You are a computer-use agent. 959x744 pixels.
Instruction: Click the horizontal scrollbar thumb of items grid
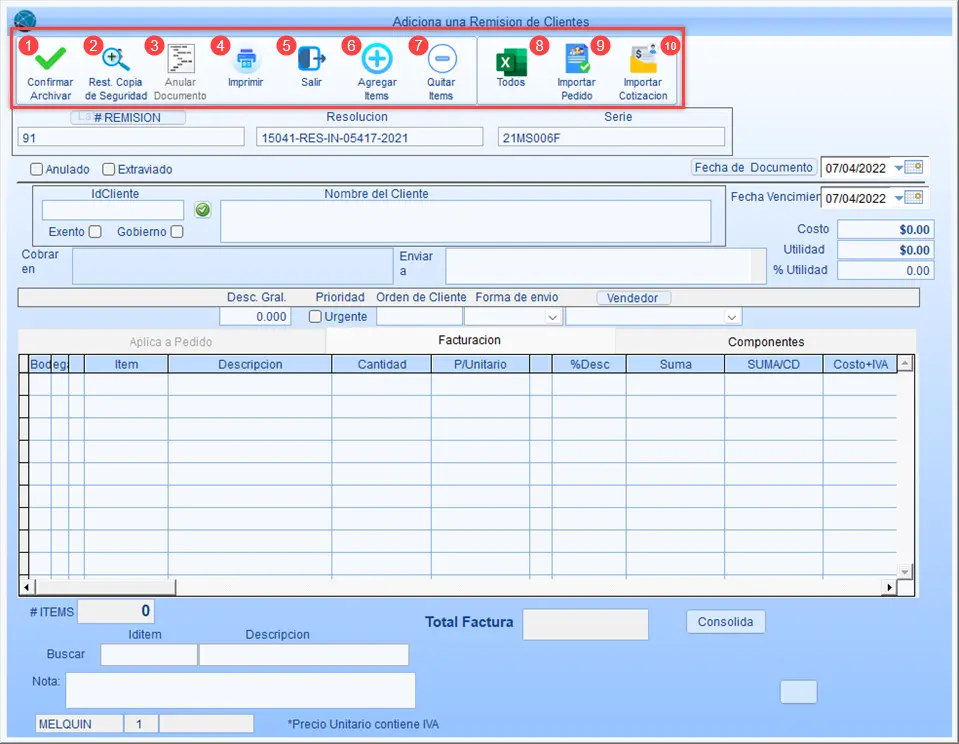[x=105, y=587]
